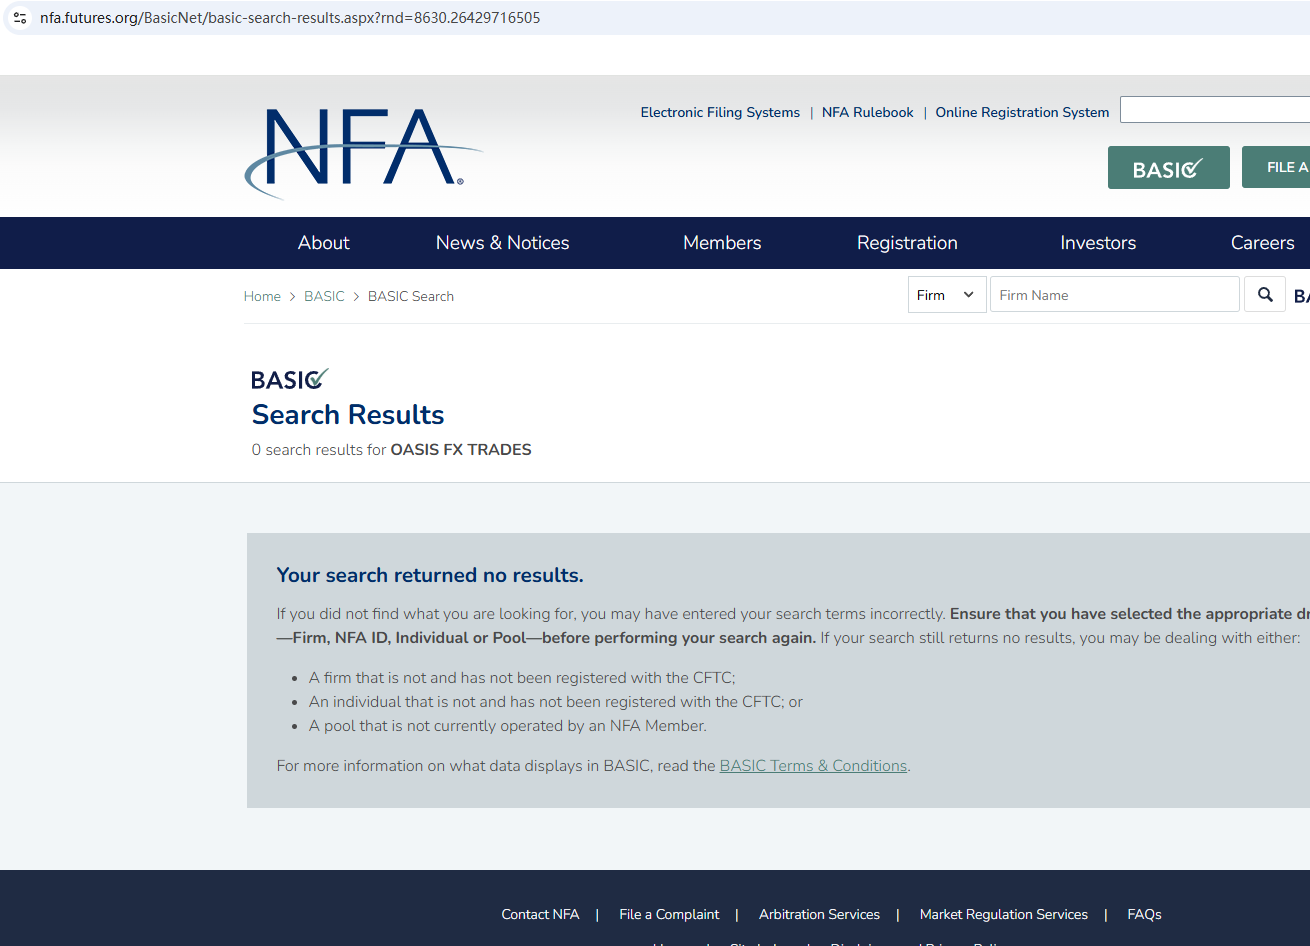Click the BASIC checkmark logo above Search Results

[x=290, y=380]
